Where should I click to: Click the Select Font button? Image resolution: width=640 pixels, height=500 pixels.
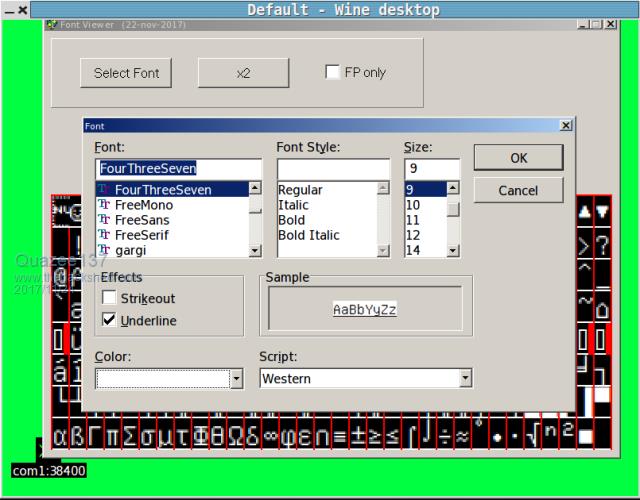[x=126, y=73]
